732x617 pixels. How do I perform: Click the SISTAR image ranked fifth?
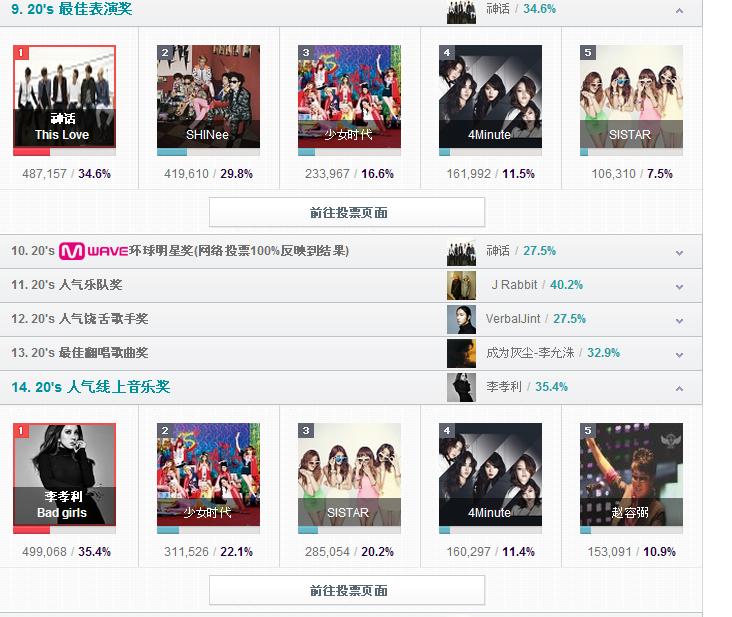(631, 97)
